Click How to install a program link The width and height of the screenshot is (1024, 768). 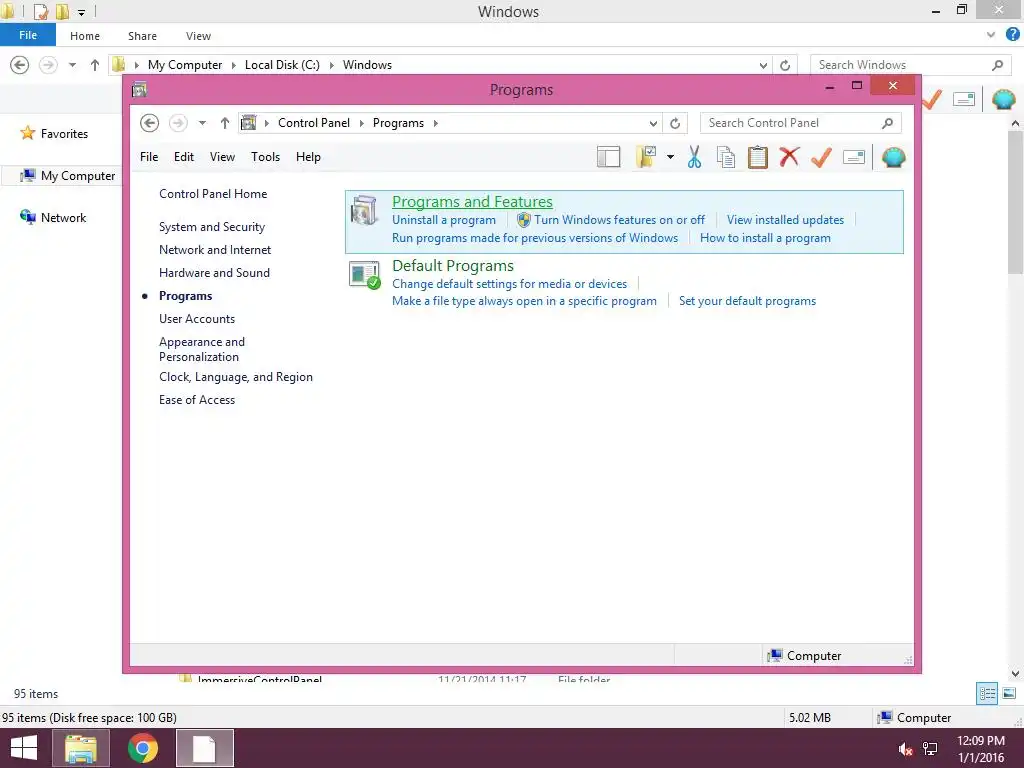[x=765, y=238]
